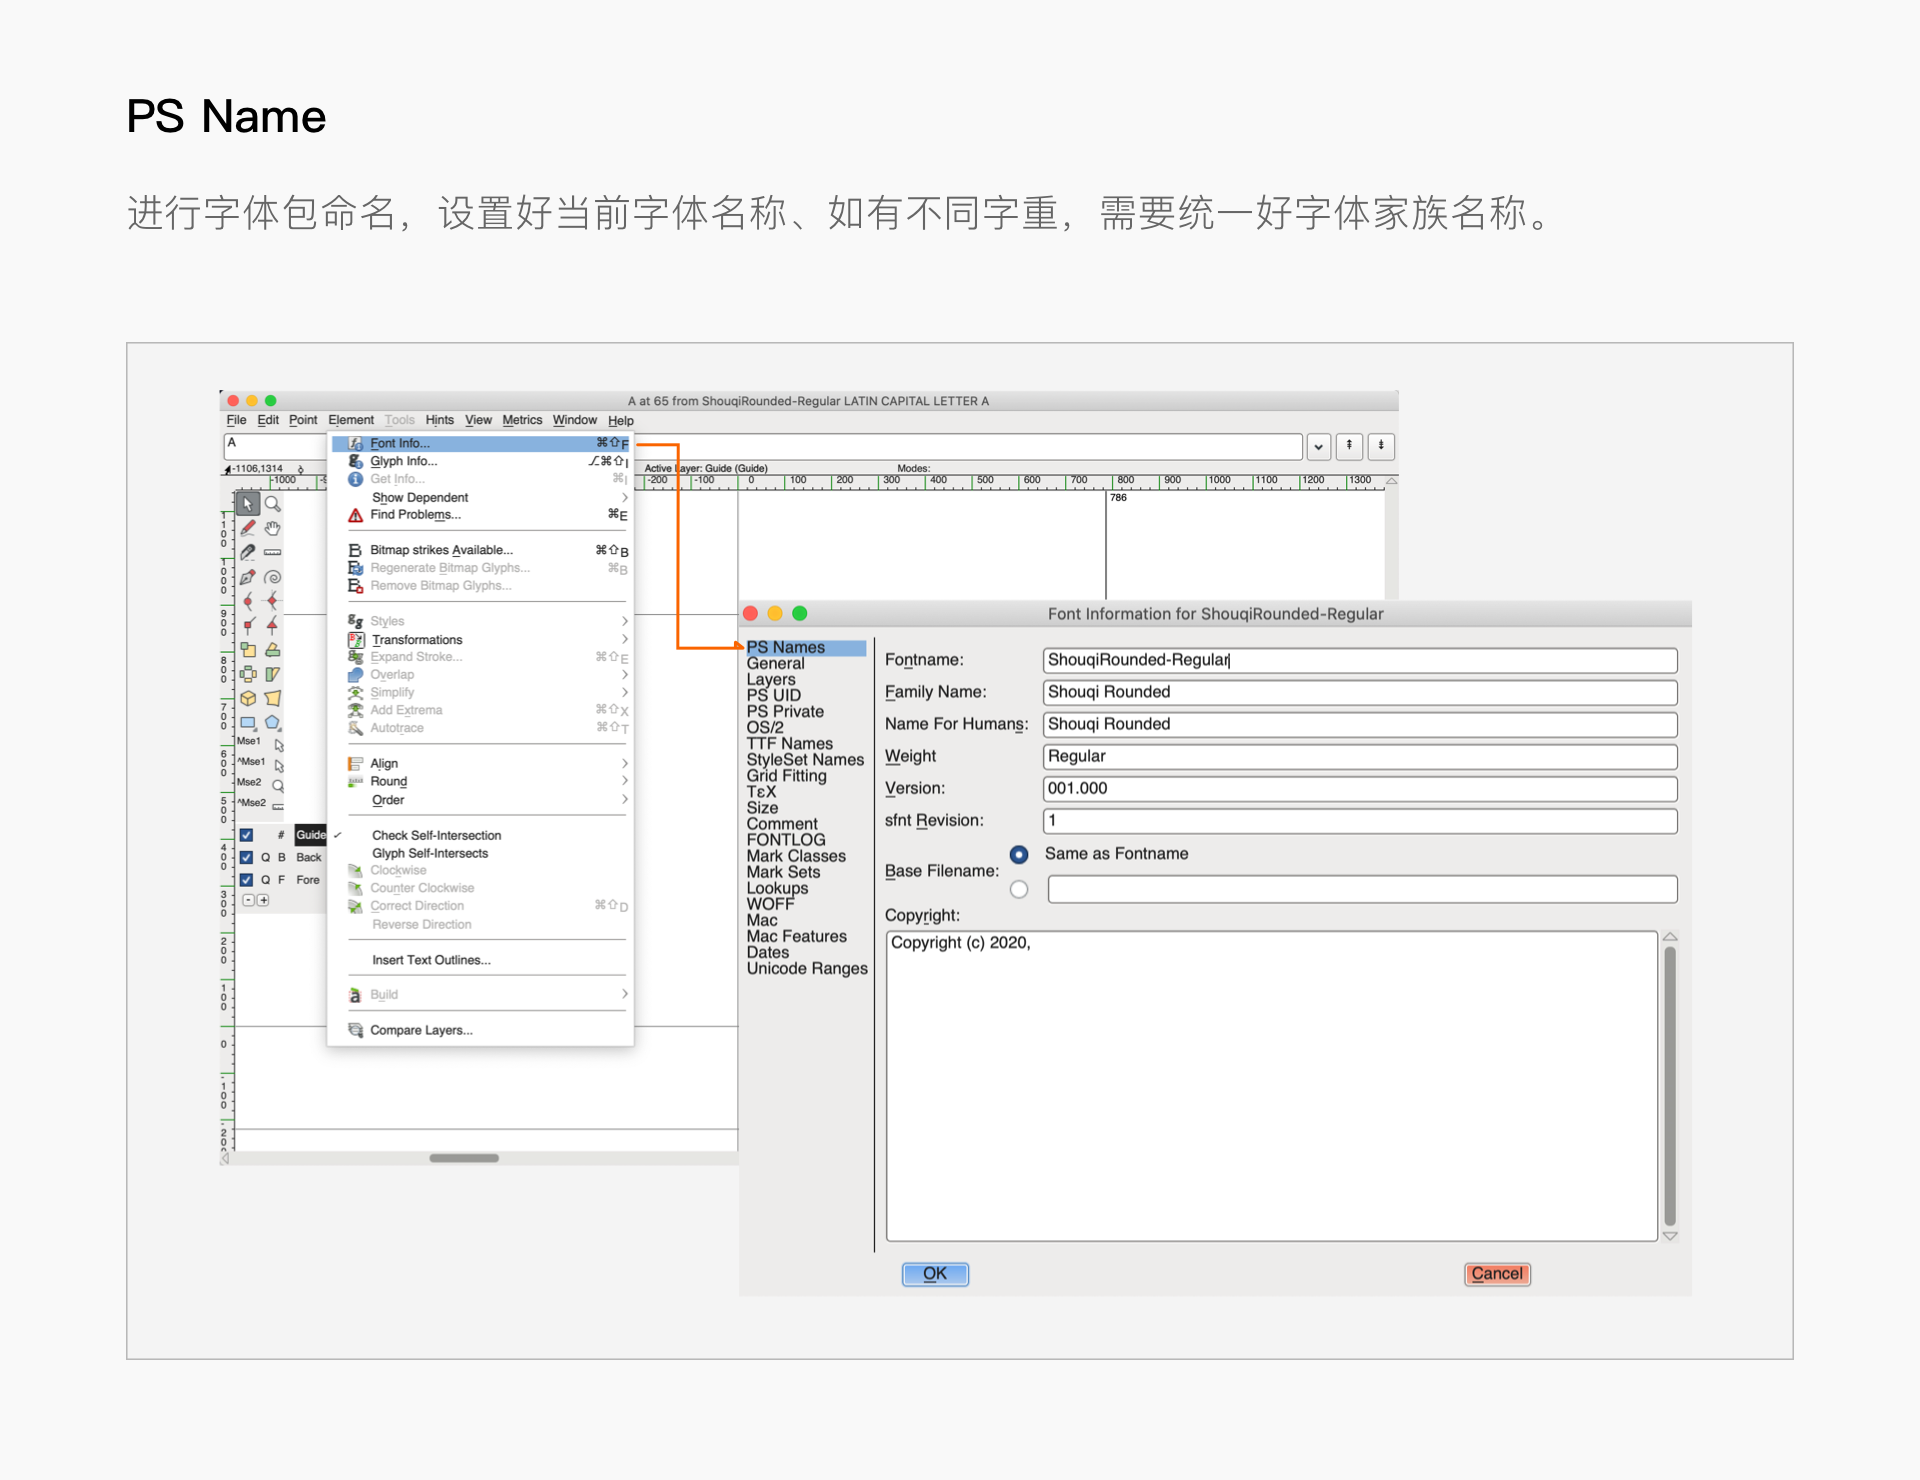Image resolution: width=1920 pixels, height=1480 pixels.
Task: Select the Magnify zoom tool
Action: (x=272, y=504)
